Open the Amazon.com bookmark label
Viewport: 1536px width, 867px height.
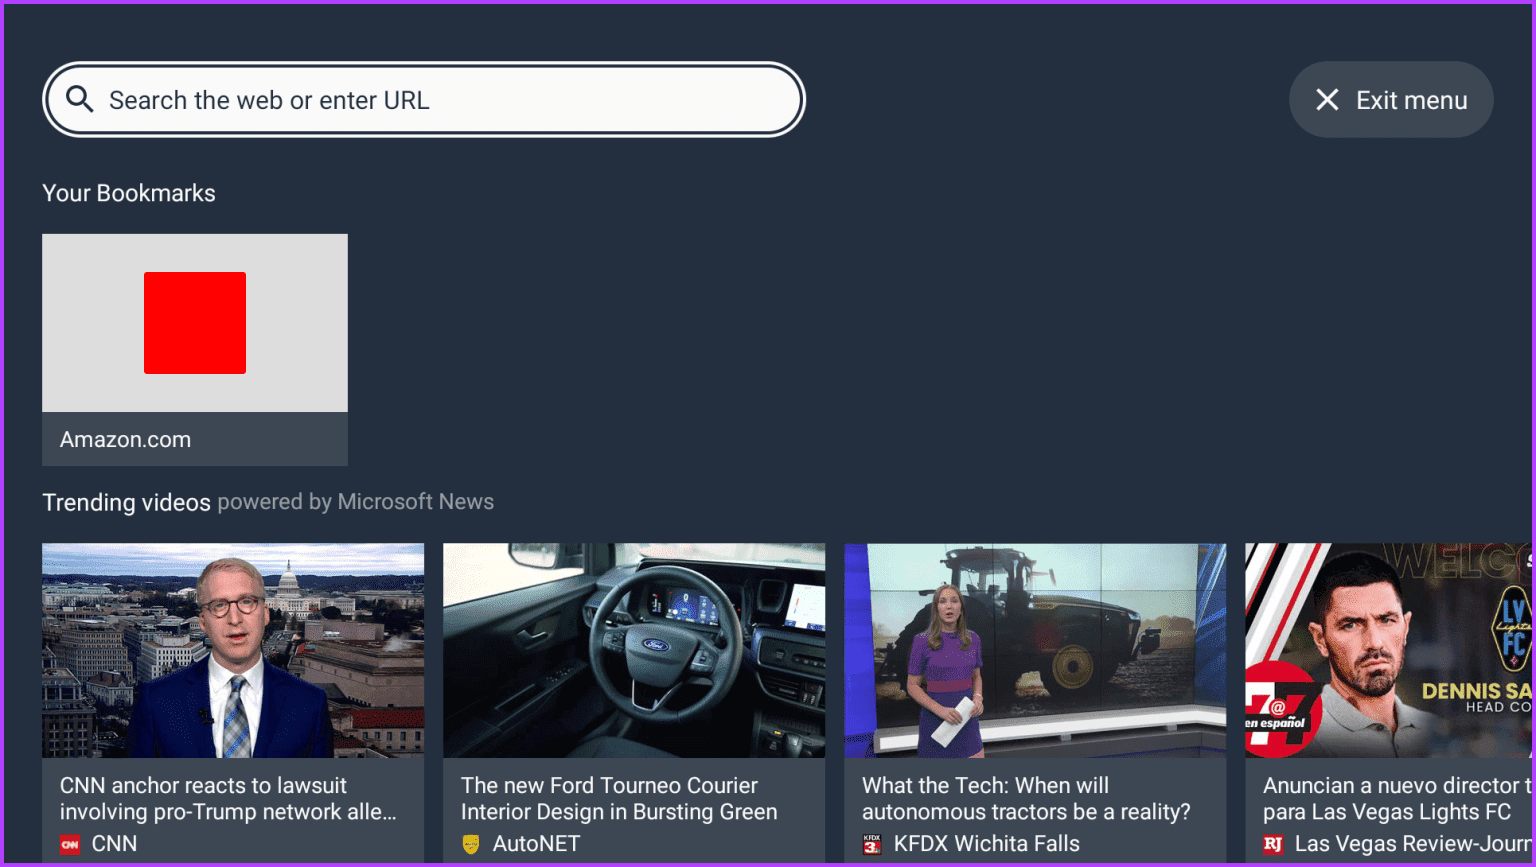pos(126,439)
